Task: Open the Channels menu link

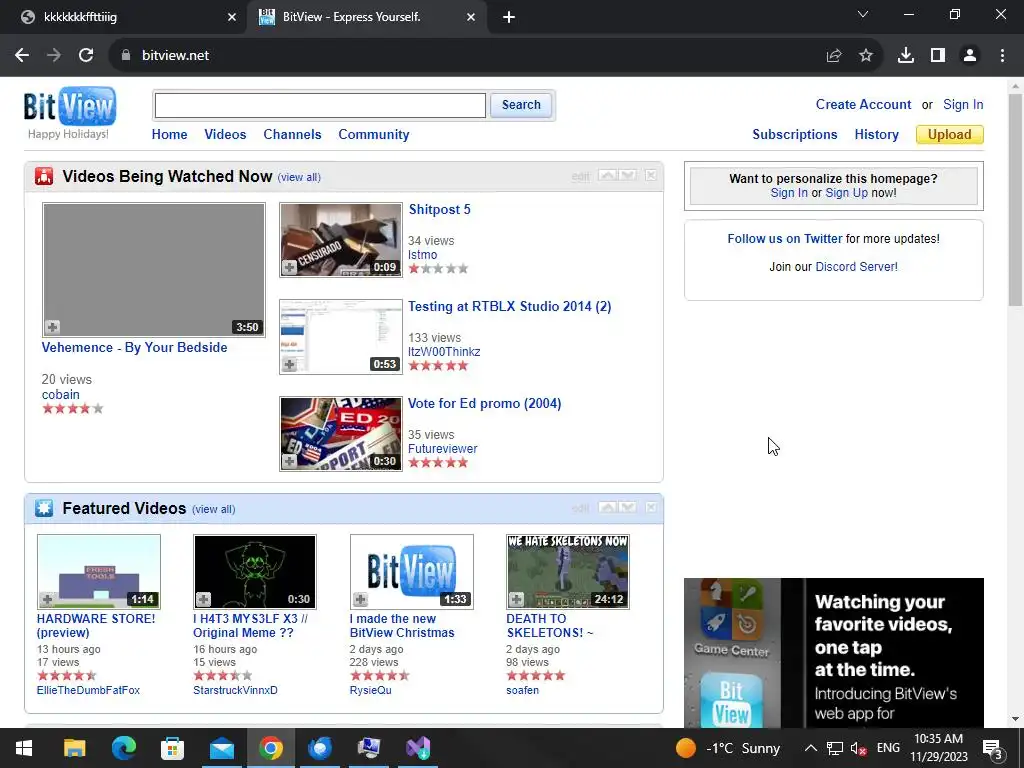Action: point(292,135)
